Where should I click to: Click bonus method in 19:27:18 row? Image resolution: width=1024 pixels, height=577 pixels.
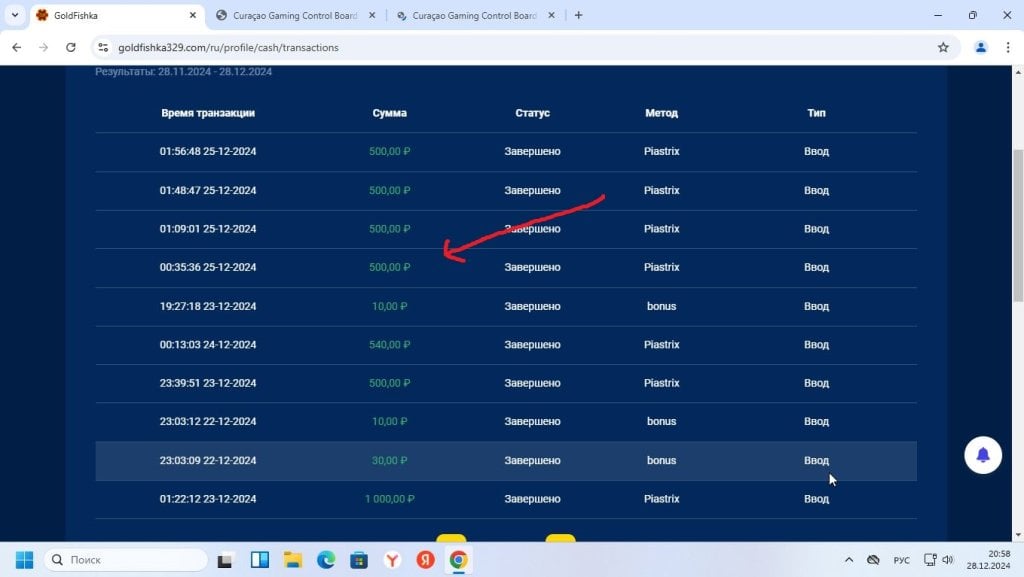(x=662, y=306)
